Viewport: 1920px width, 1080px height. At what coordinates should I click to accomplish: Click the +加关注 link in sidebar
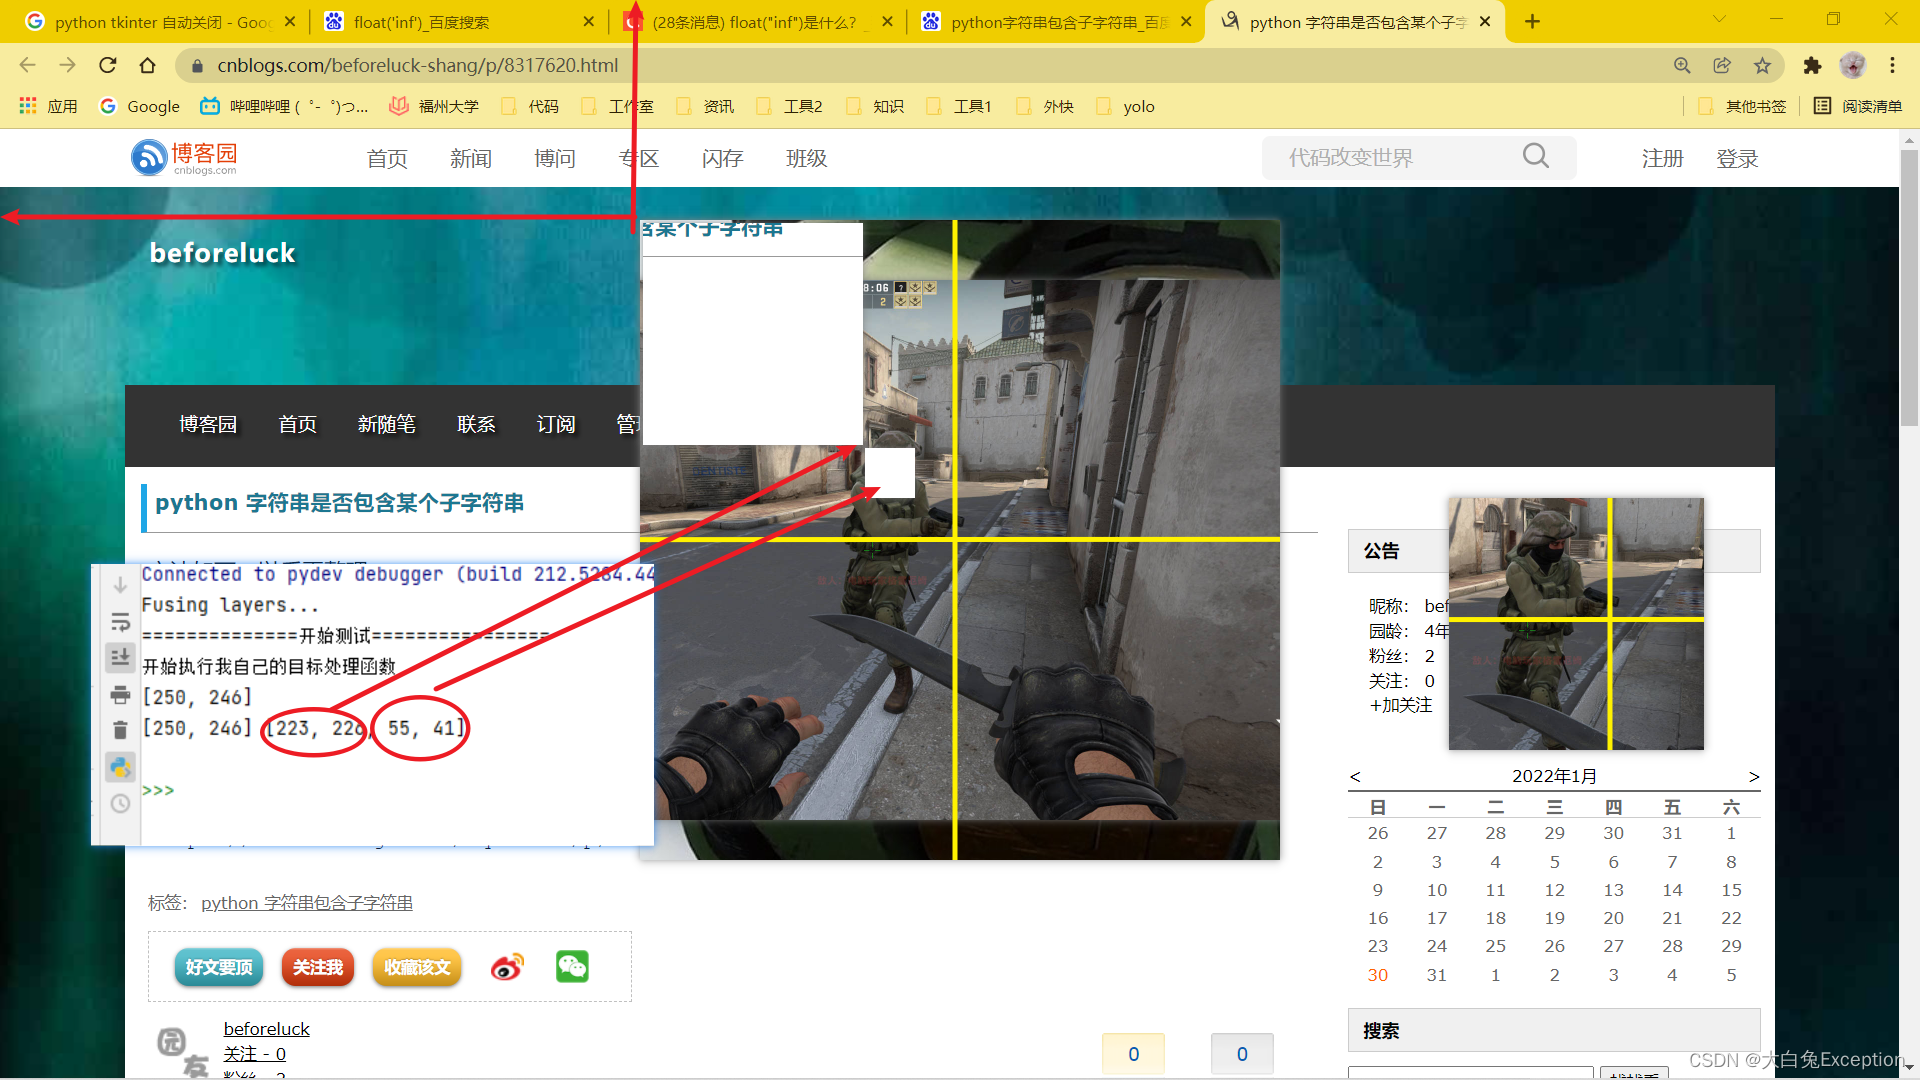click(x=1401, y=705)
